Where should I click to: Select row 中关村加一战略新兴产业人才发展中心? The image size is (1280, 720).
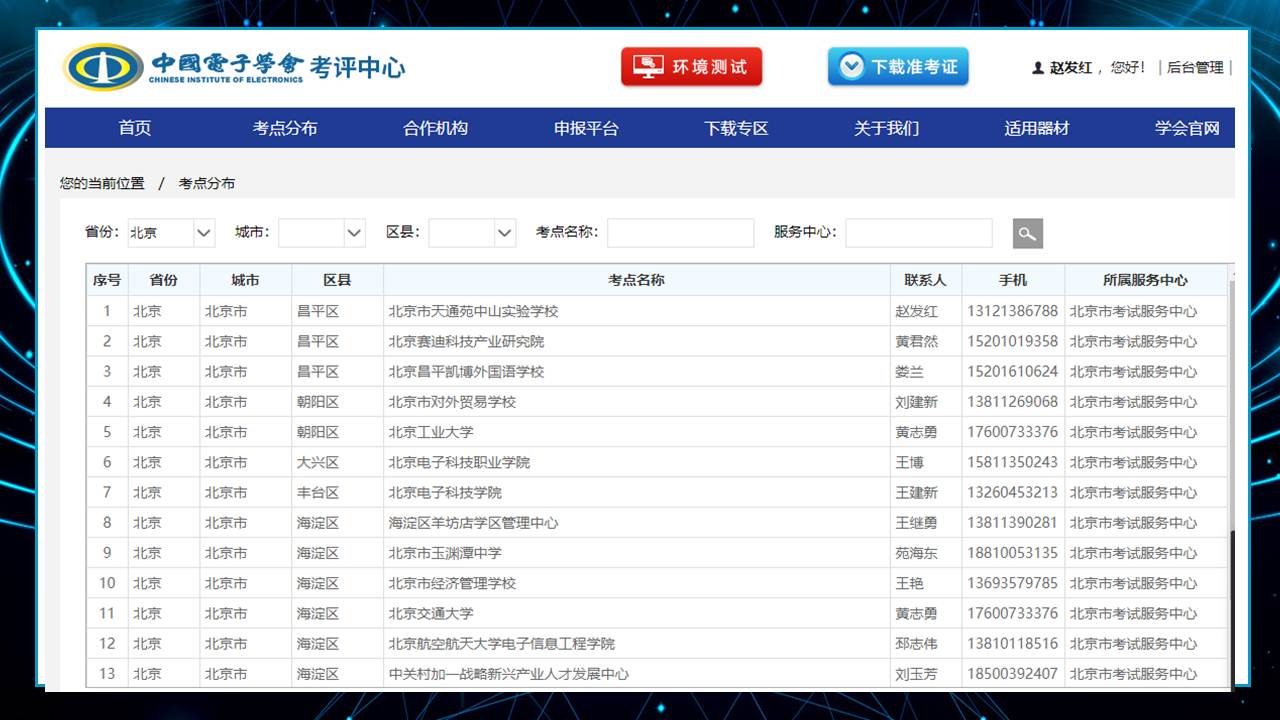point(657,673)
